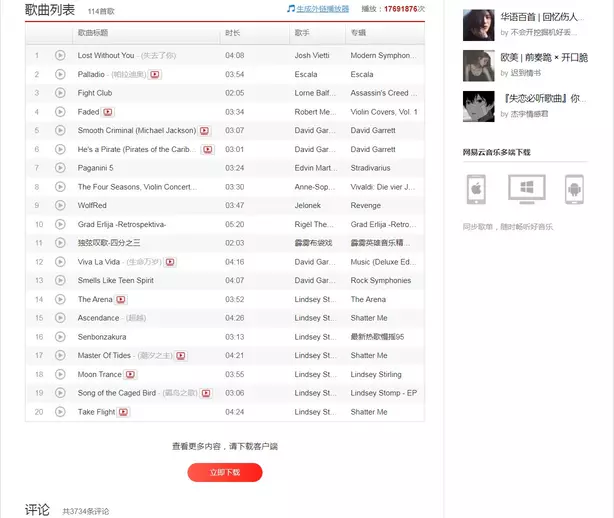Play the track Paganini 5
This screenshot has height=518, width=614.
click(x=60, y=168)
